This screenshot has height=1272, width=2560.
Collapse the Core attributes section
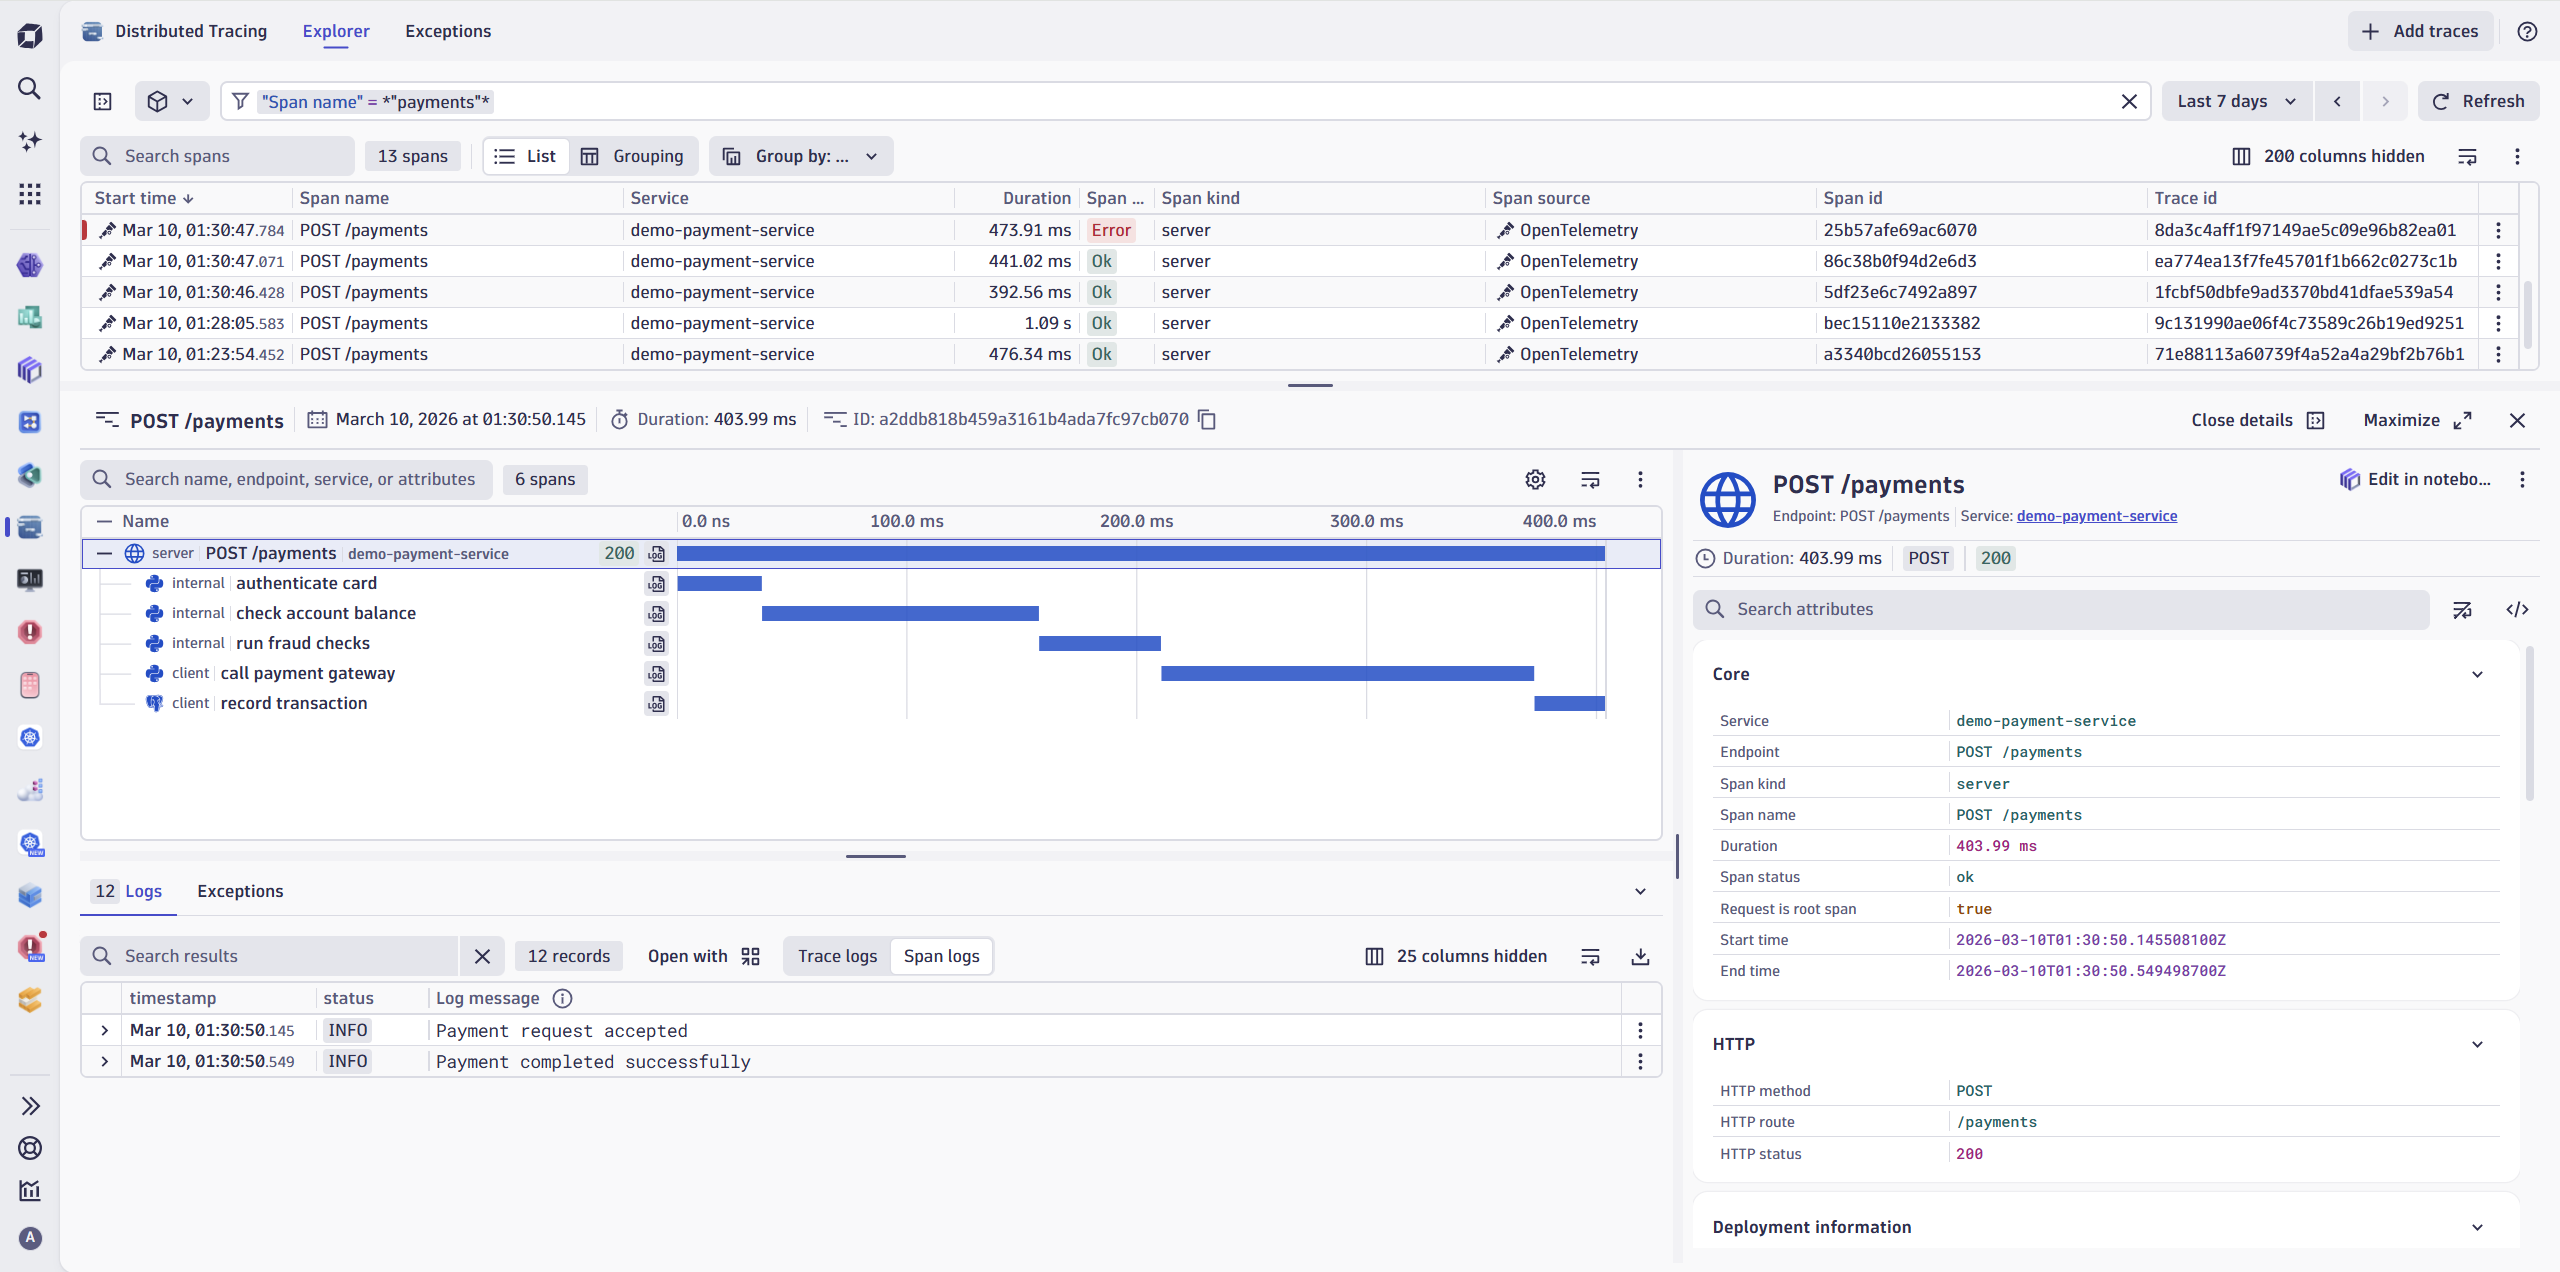pyautogui.click(x=2477, y=674)
